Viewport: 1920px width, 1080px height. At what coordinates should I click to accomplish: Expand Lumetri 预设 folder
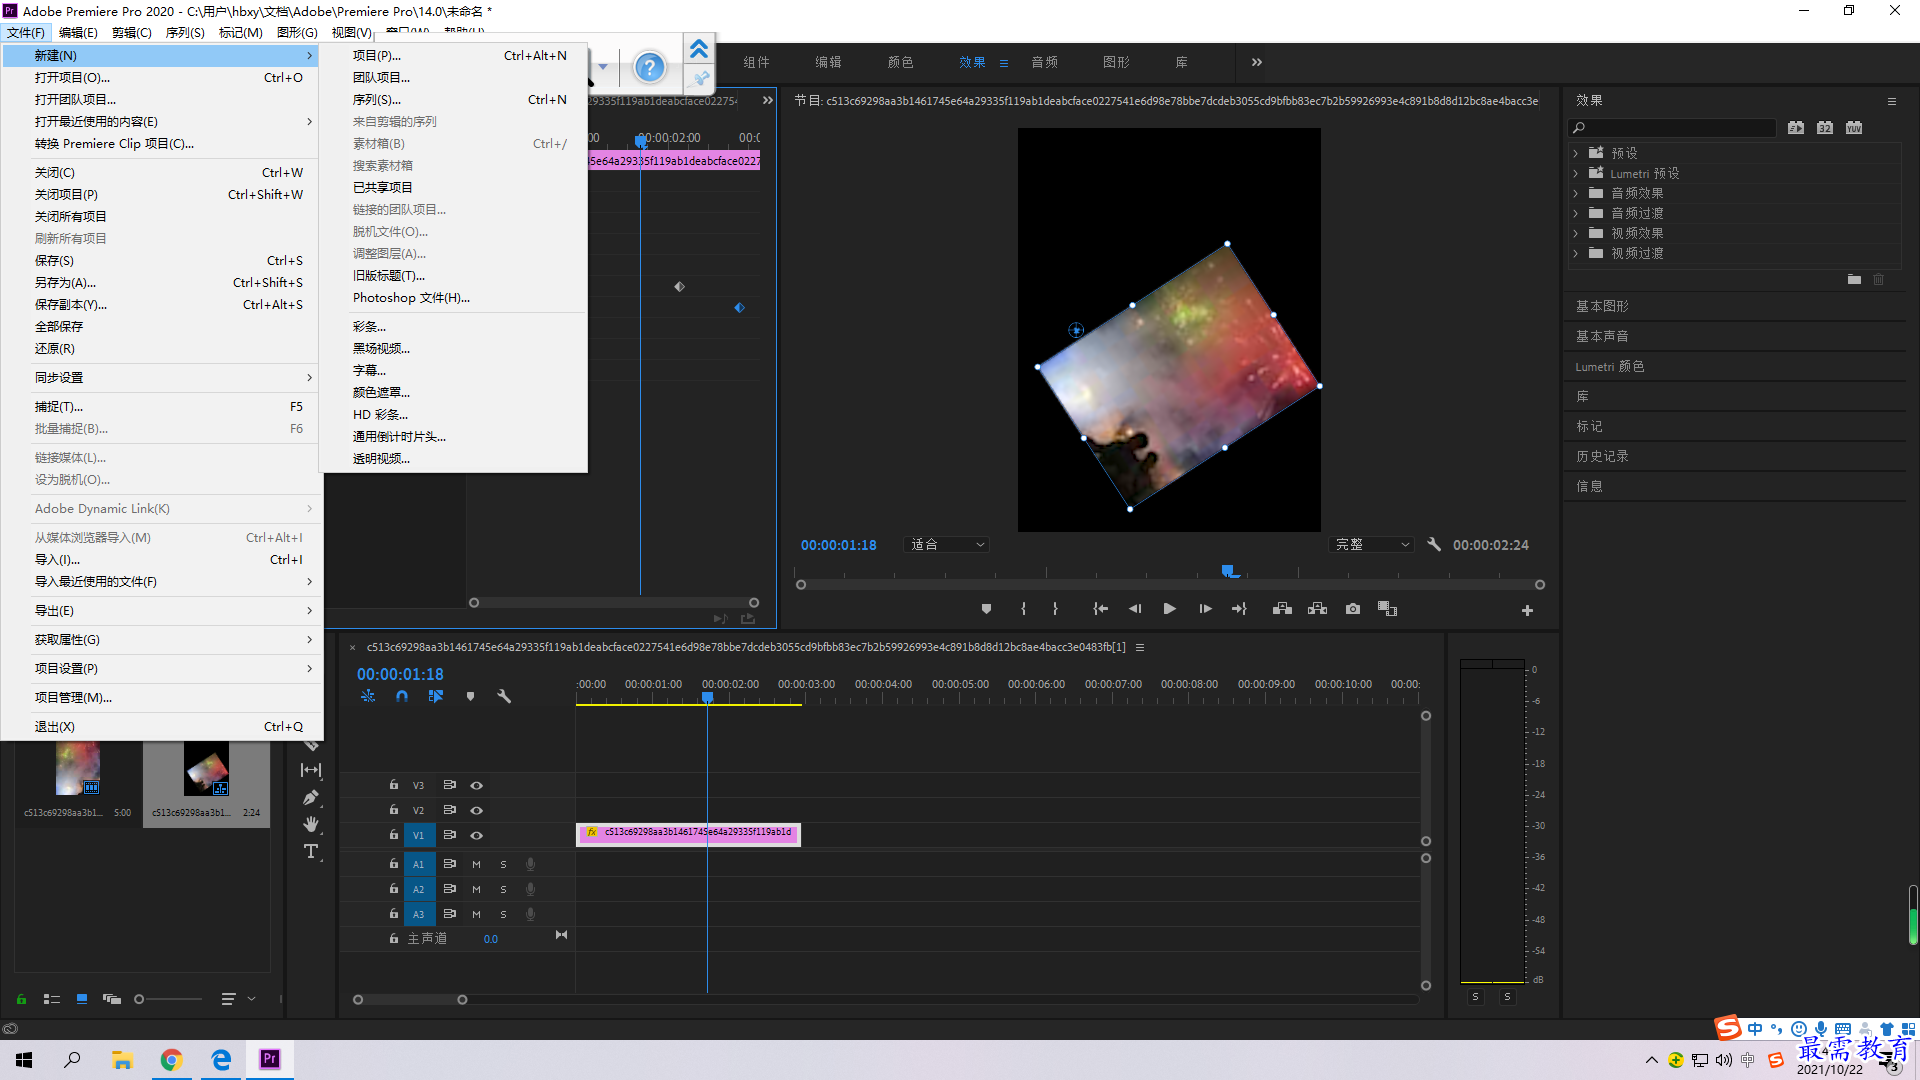pyautogui.click(x=1575, y=173)
